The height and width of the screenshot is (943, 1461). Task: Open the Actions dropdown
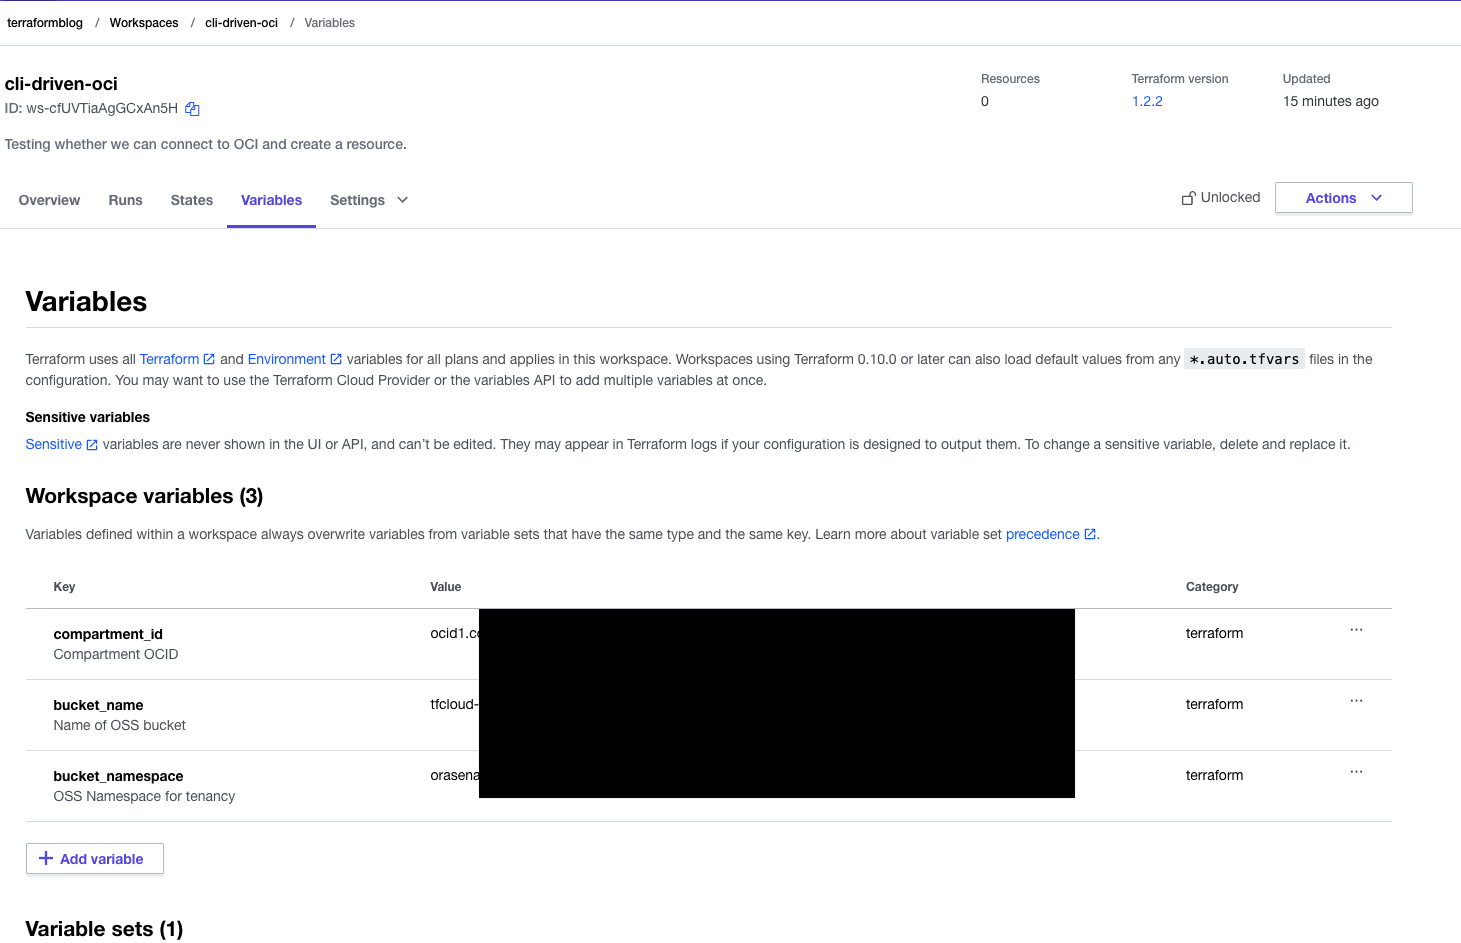(x=1343, y=197)
